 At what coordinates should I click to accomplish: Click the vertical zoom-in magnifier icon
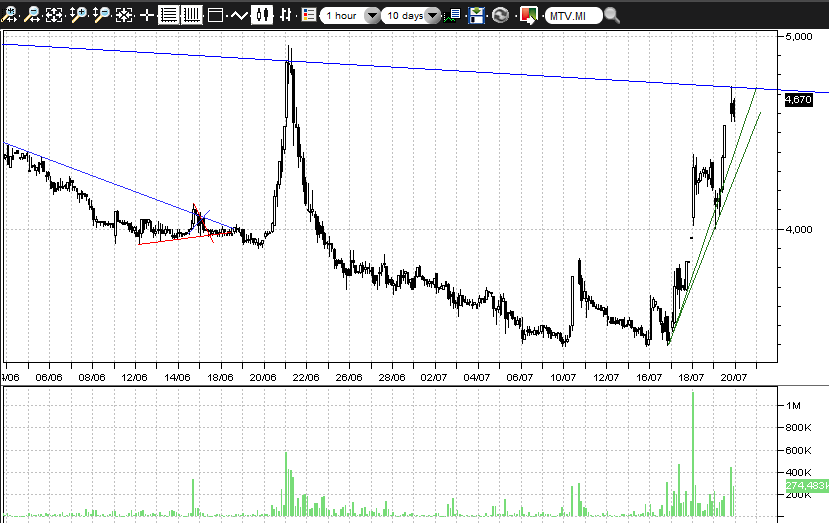point(79,15)
